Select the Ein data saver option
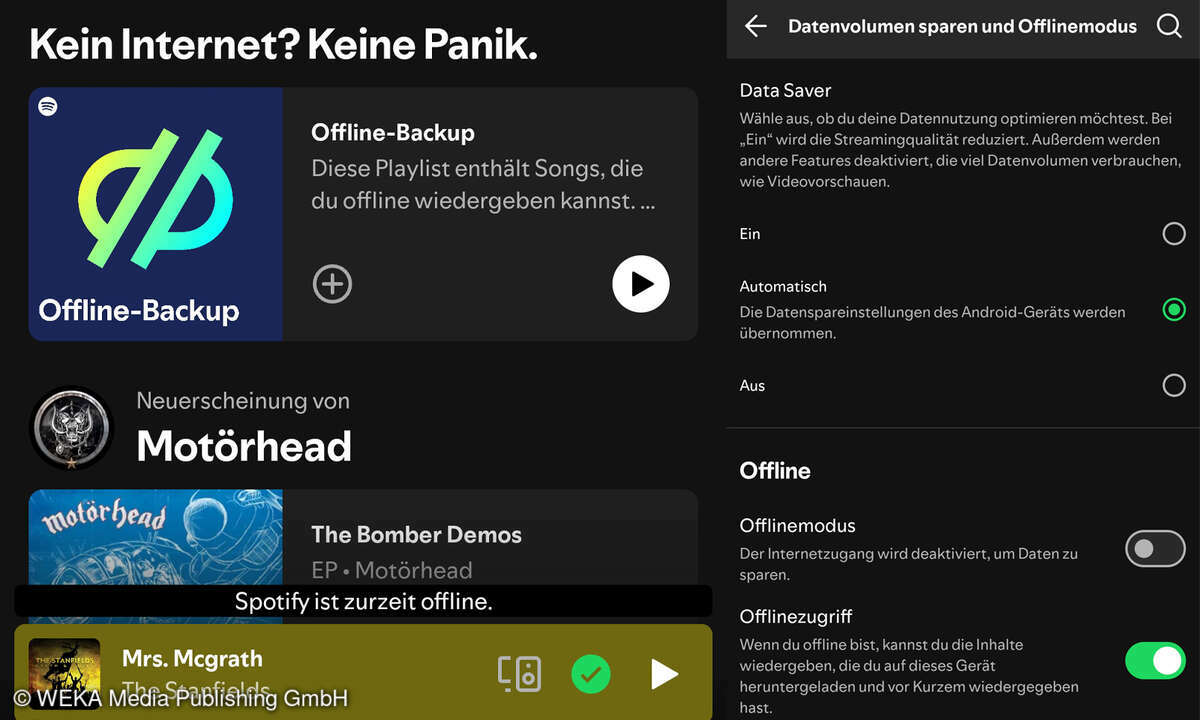The width and height of the screenshot is (1200, 720). (1174, 234)
